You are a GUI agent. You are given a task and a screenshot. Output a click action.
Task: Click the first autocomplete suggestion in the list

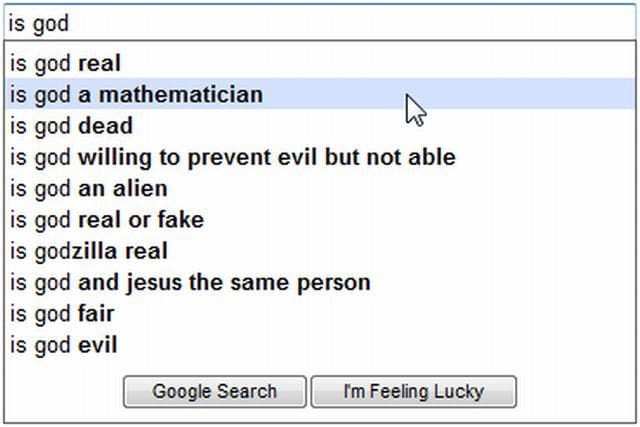(66, 64)
